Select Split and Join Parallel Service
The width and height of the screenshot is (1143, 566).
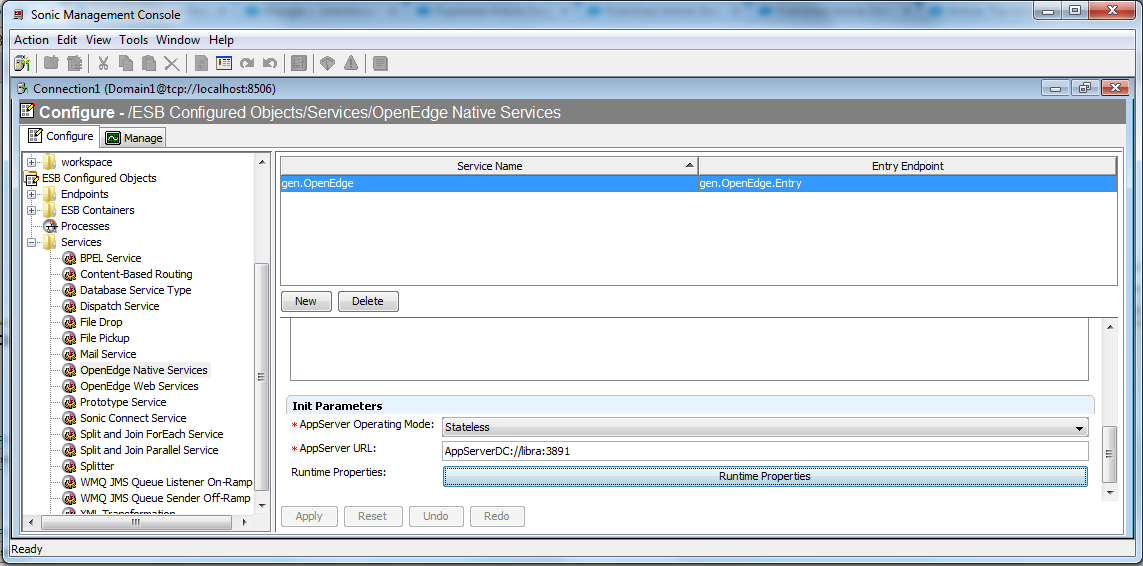(149, 451)
